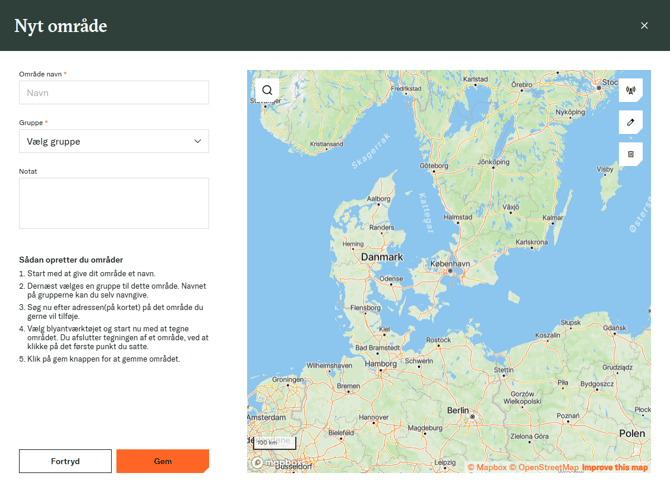Open the OpenStreetMap attribution link
Screen dimensions: 670x492
544,467
